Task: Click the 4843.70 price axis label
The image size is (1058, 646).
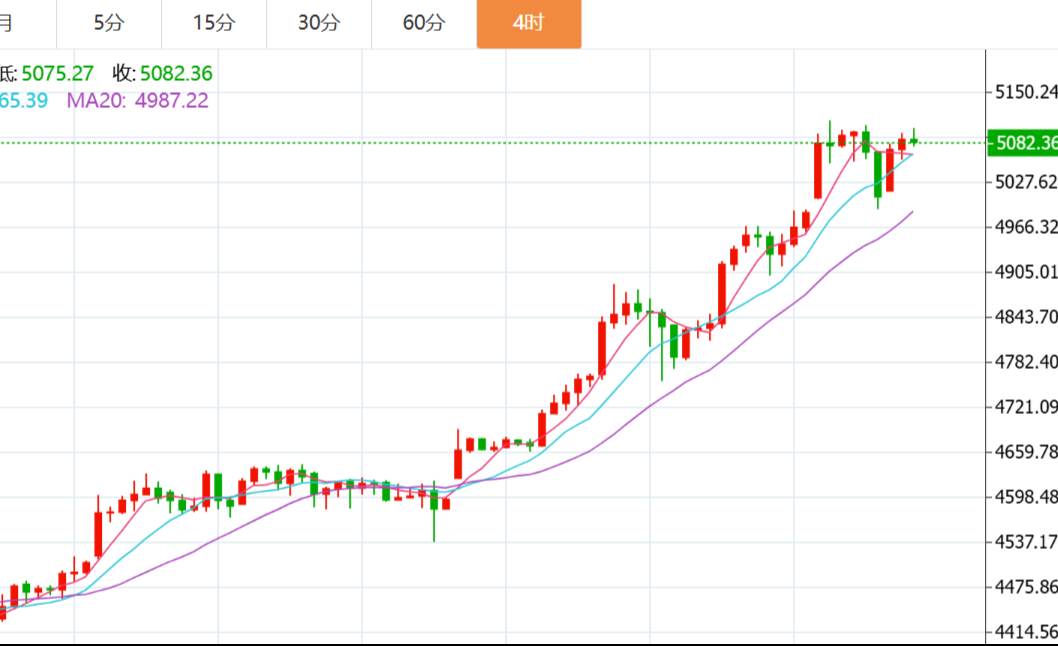Action: coord(1026,316)
